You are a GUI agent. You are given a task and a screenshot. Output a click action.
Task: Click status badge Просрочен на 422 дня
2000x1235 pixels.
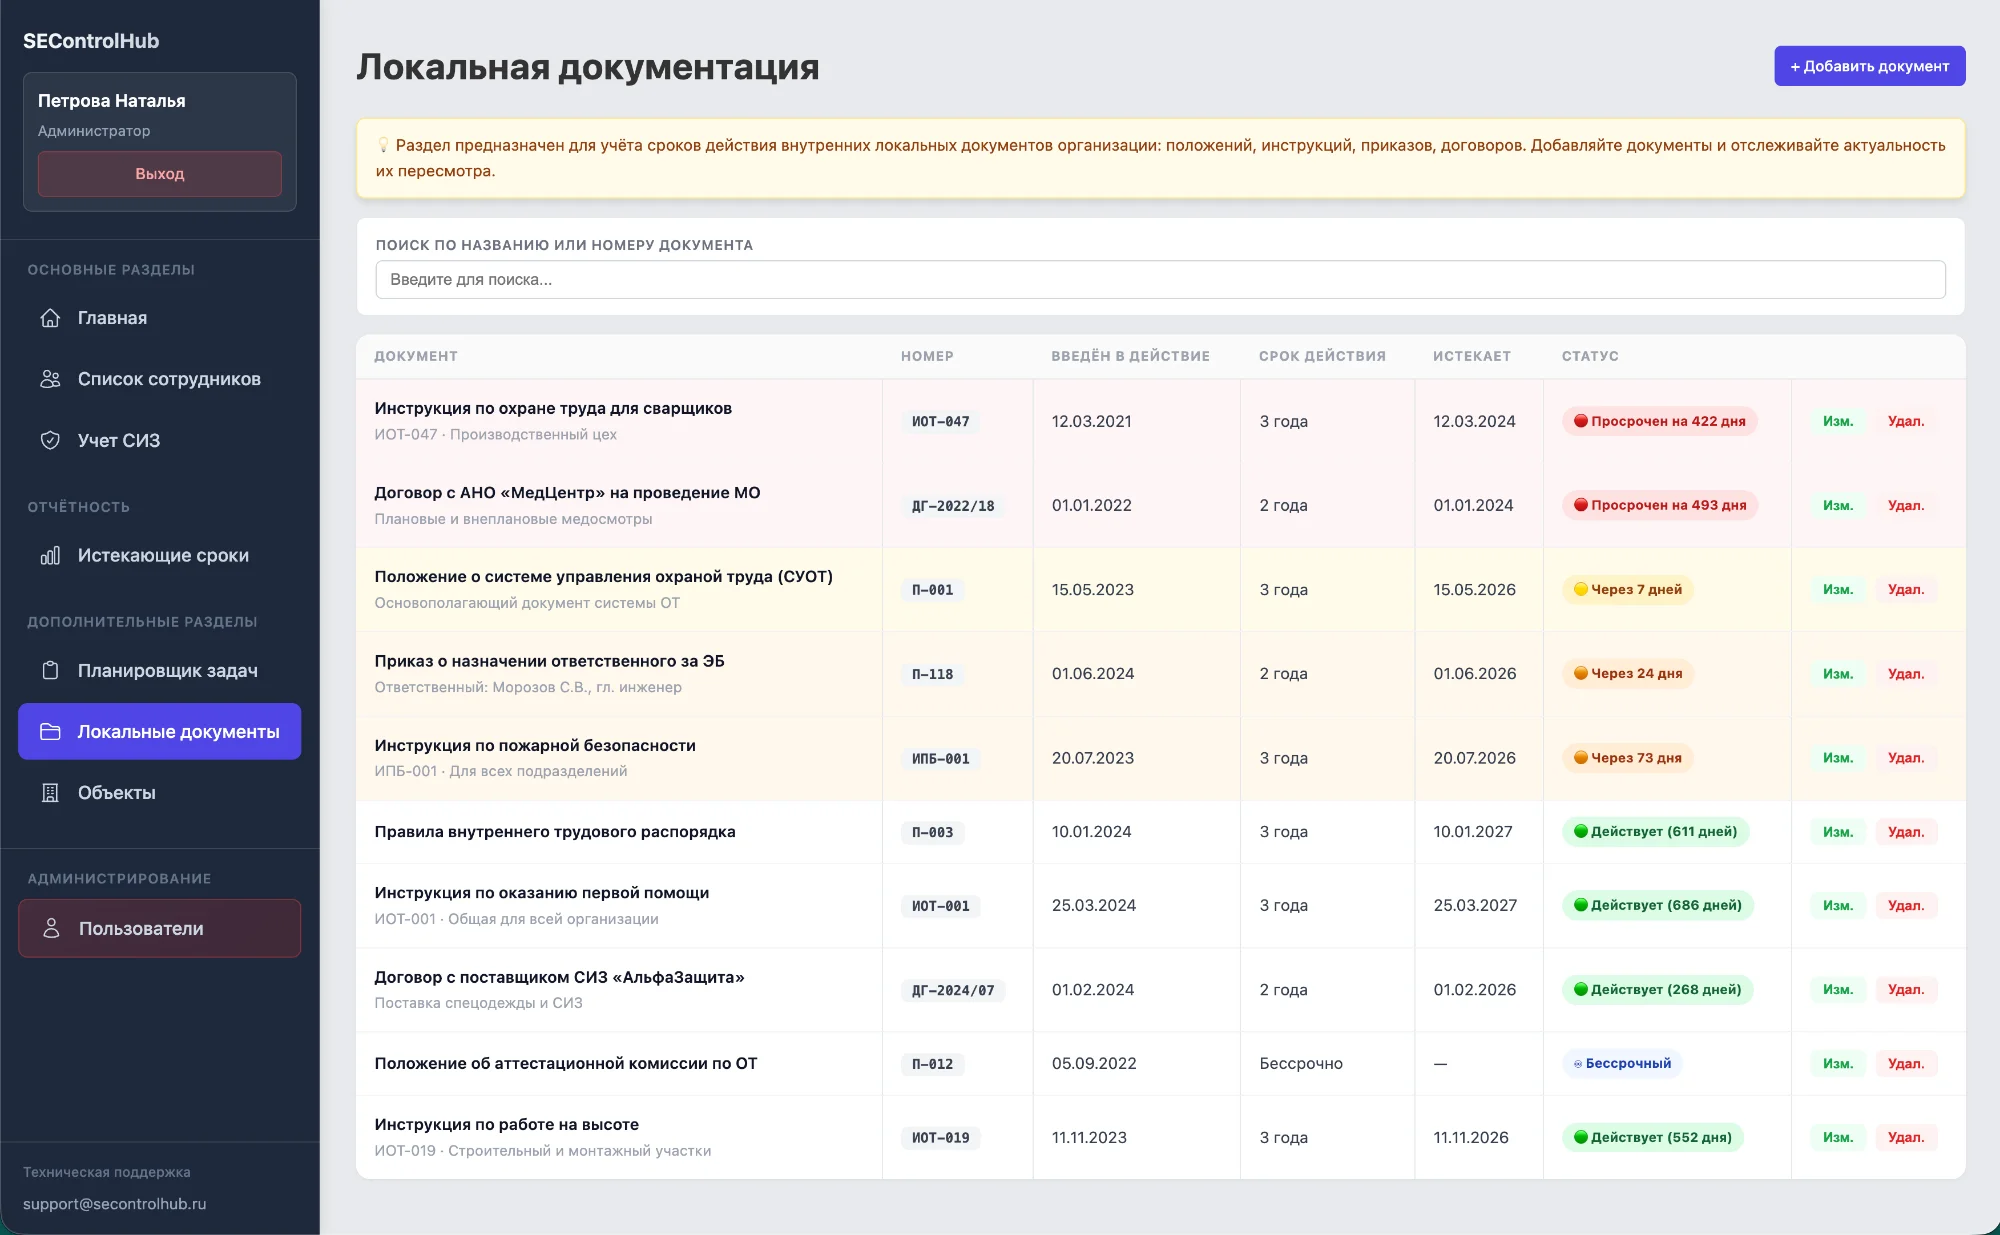pos(1659,421)
